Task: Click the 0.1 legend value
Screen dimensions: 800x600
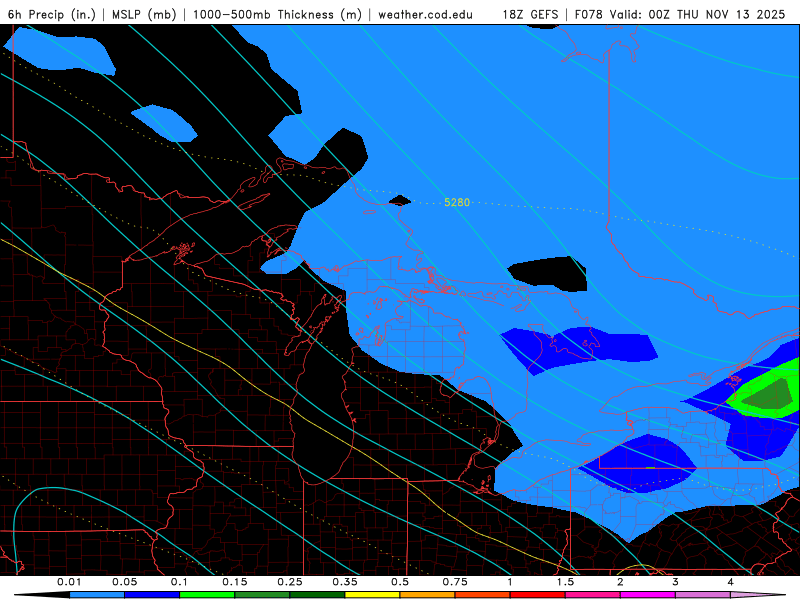Action: [x=180, y=582]
